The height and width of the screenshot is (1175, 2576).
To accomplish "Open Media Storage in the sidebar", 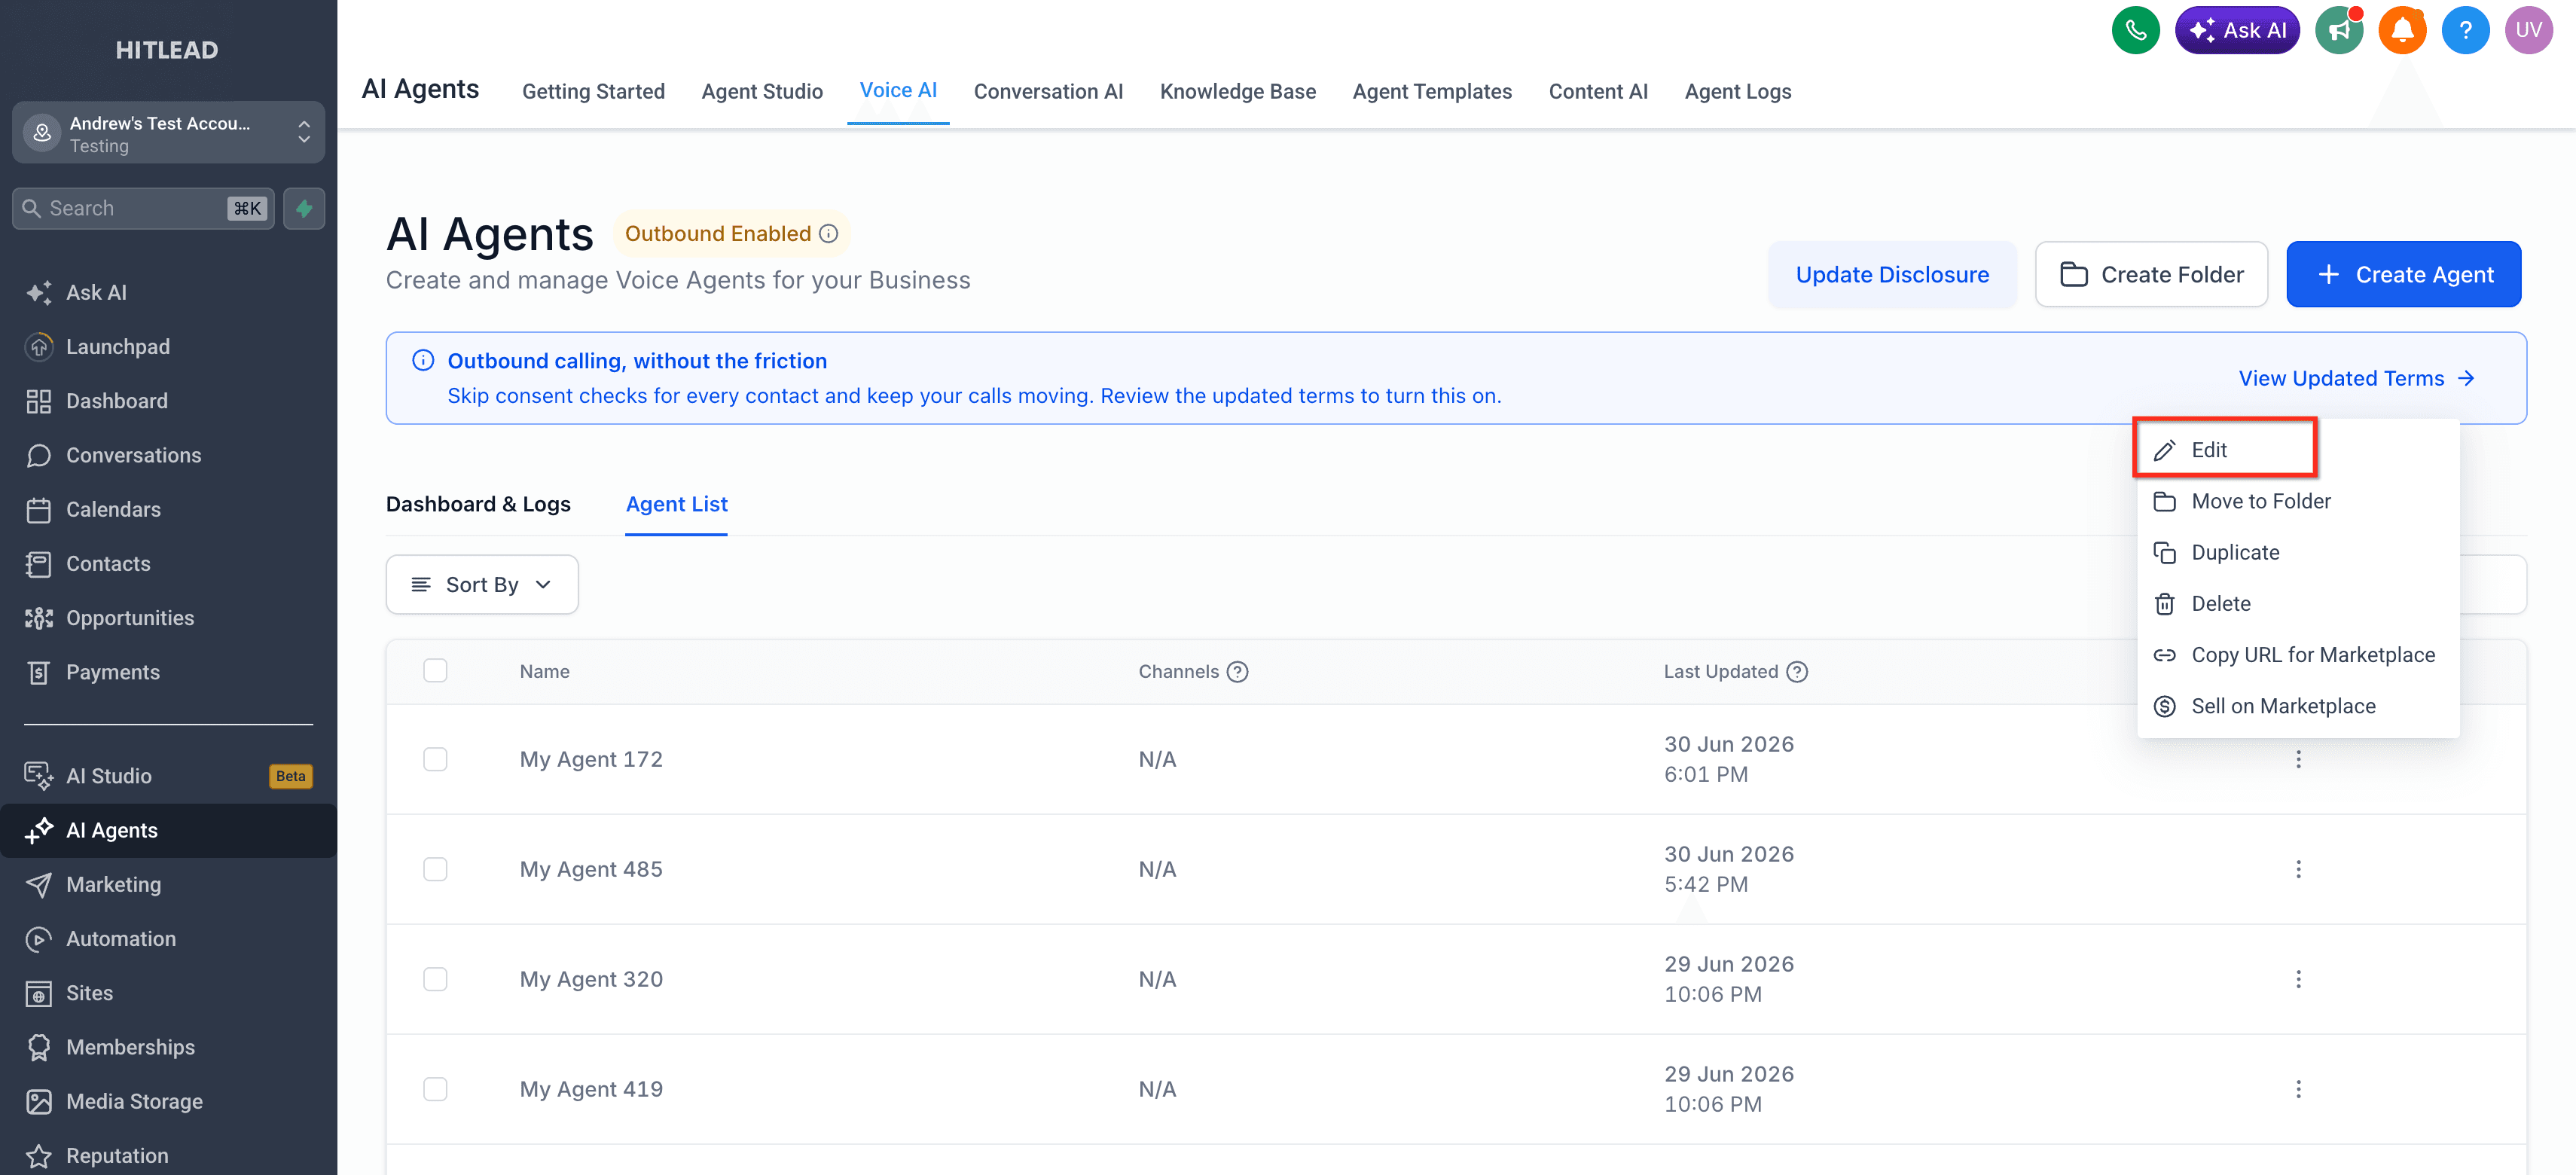I will tap(168, 1101).
